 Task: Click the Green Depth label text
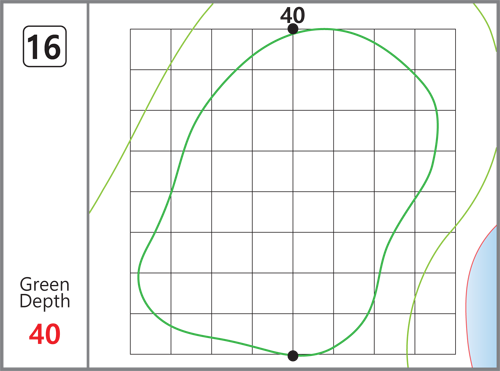click(x=45, y=293)
